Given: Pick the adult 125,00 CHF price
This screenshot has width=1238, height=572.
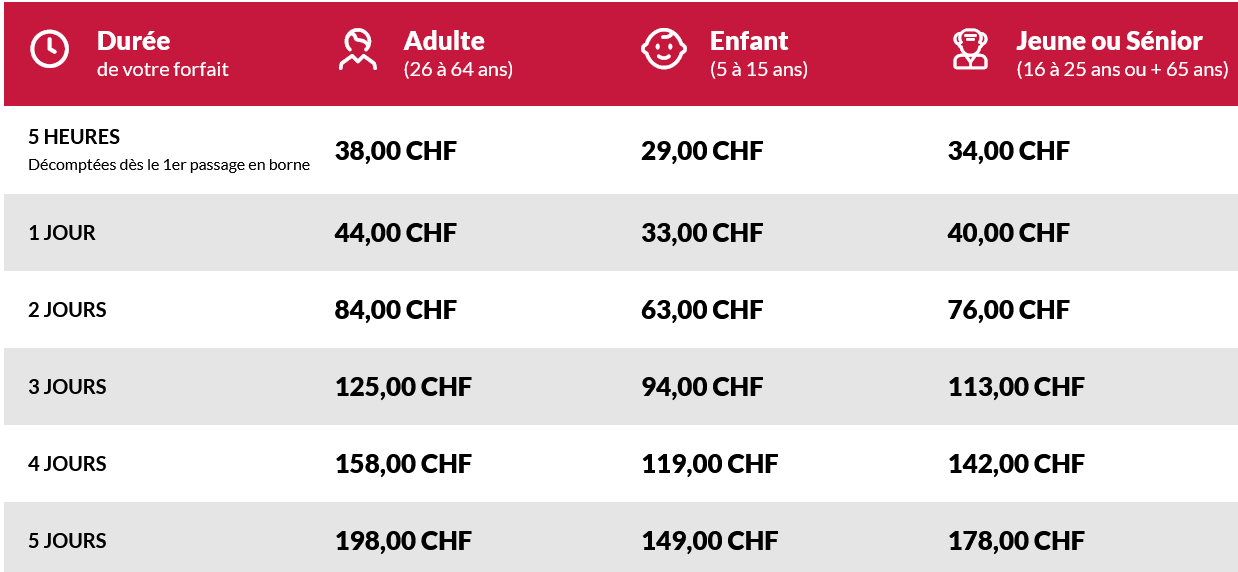Looking at the screenshot, I should 403,387.
